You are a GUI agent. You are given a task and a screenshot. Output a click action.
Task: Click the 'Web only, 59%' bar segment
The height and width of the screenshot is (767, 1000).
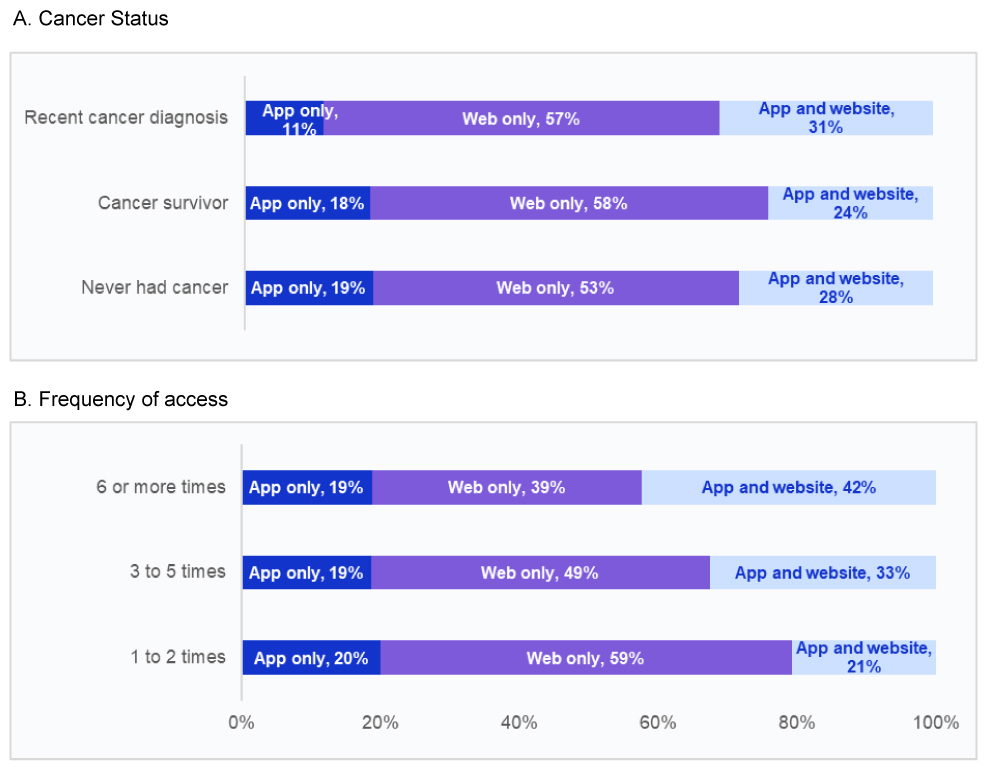[x=585, y=658]
